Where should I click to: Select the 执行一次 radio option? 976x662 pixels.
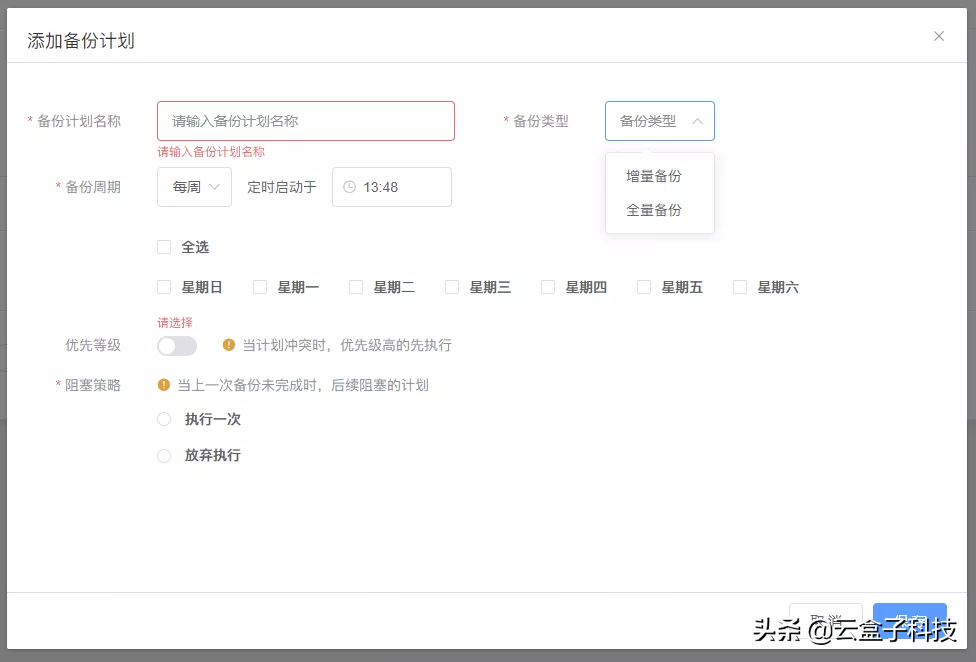click(163, 420)
